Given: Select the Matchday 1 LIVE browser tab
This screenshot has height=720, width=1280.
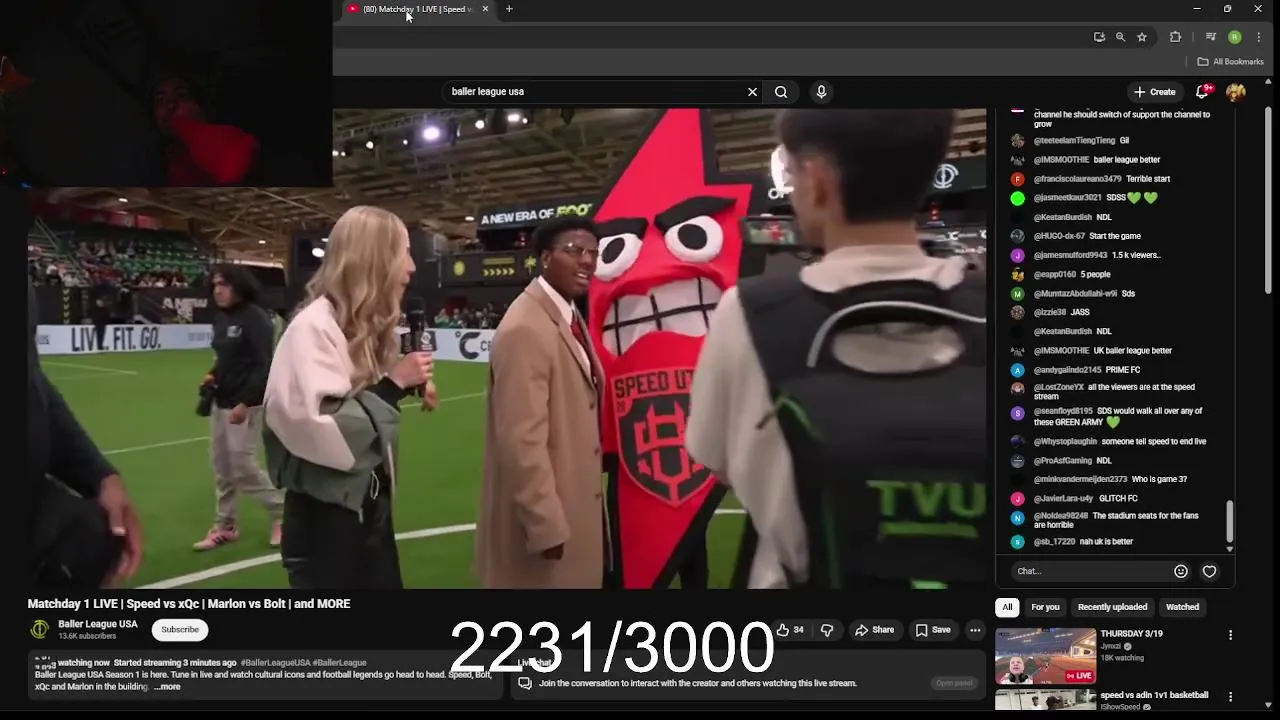Looking at the screenshot, I should (x=415, y=9).
